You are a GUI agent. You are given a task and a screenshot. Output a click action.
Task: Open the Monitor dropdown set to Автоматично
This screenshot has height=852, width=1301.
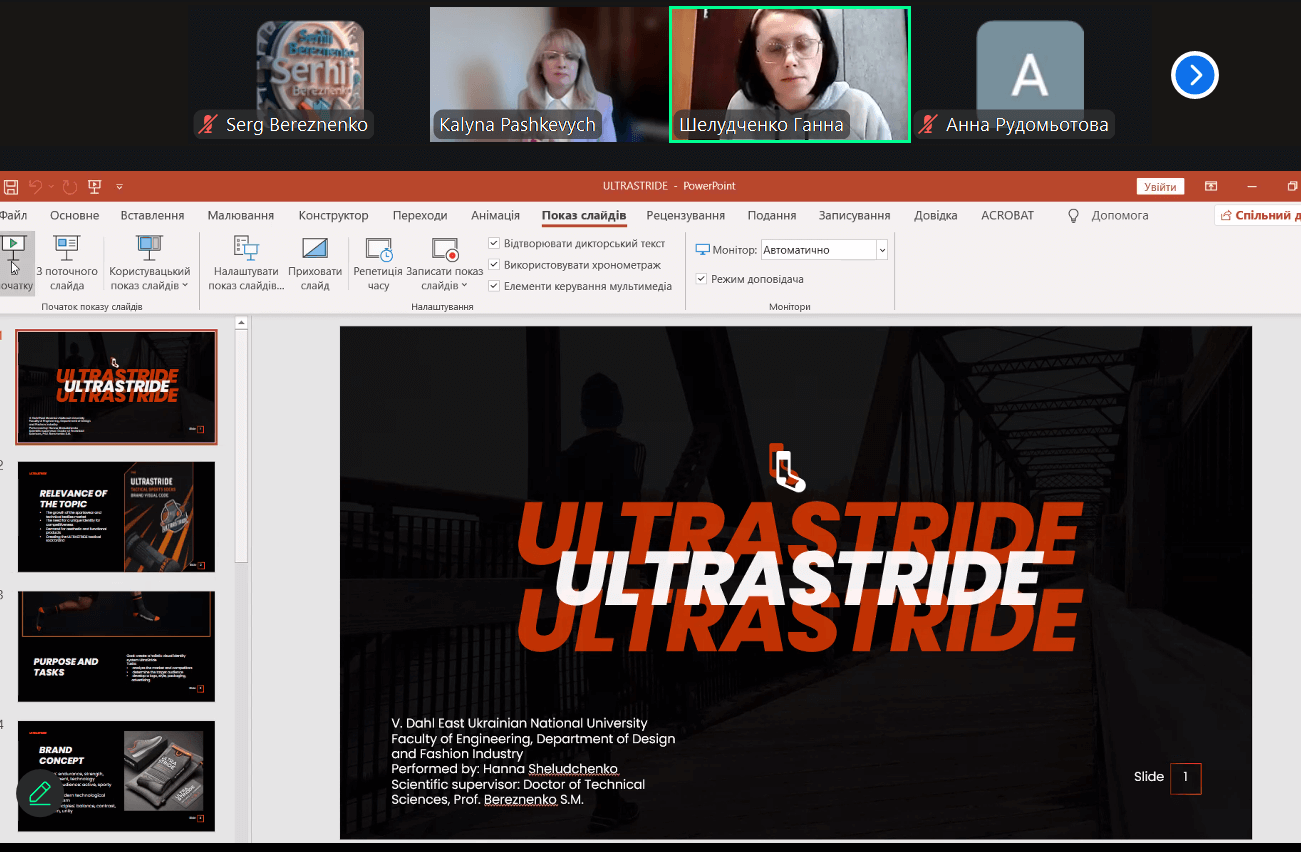pos(824,250)
